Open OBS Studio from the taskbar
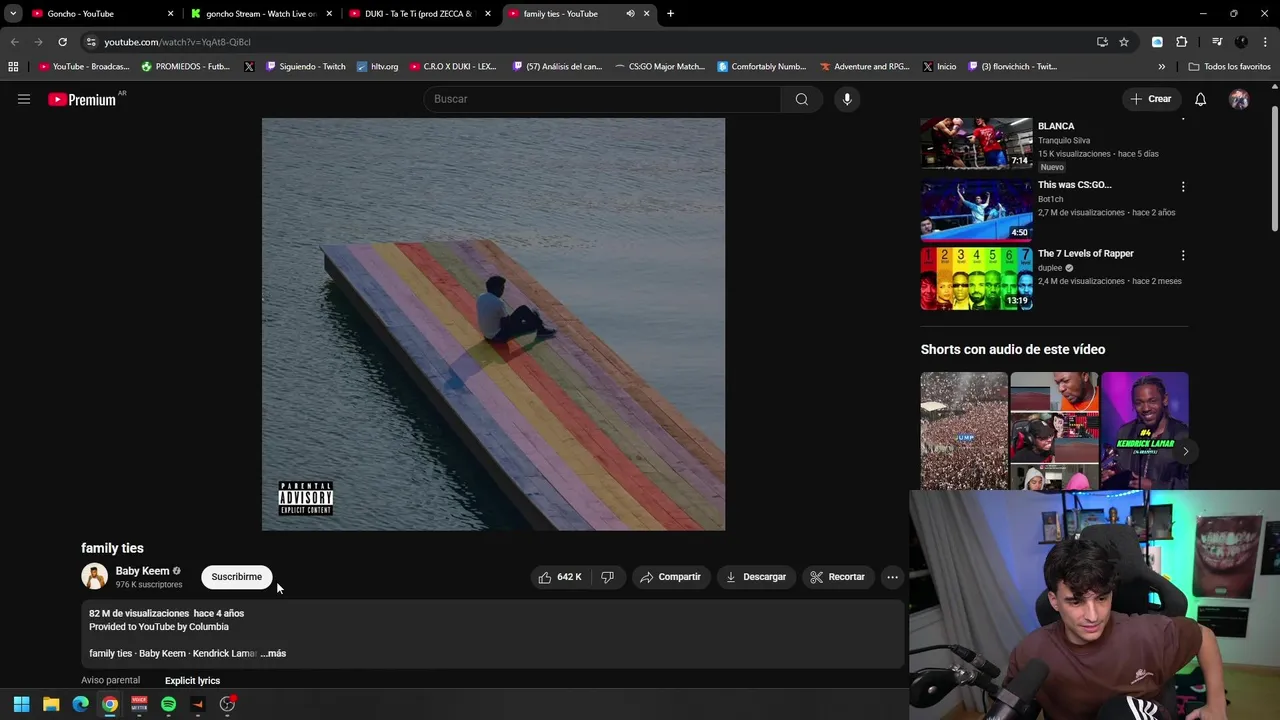1280x720 pixels. coord(227,704)
